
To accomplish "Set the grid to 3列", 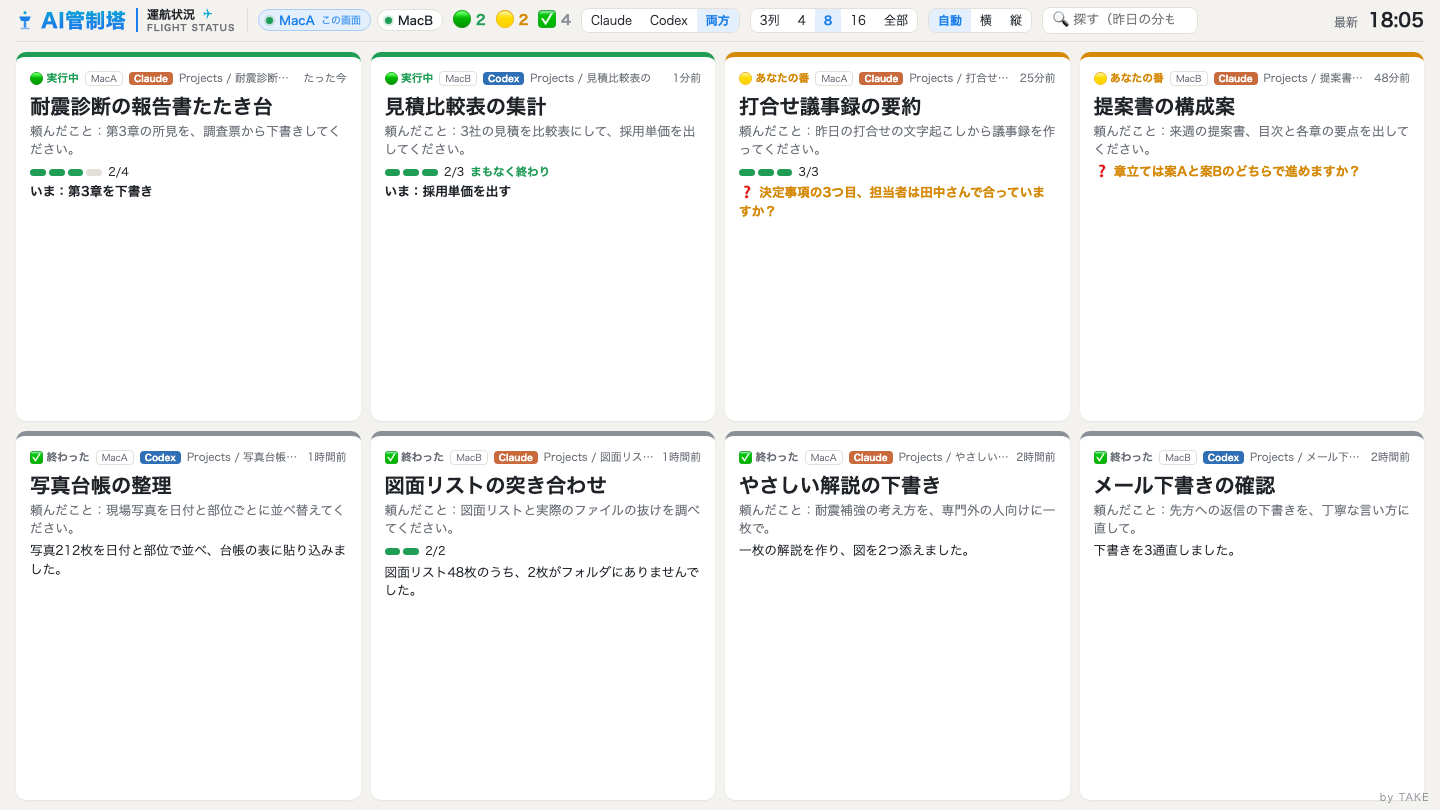I will coord(770,20).
